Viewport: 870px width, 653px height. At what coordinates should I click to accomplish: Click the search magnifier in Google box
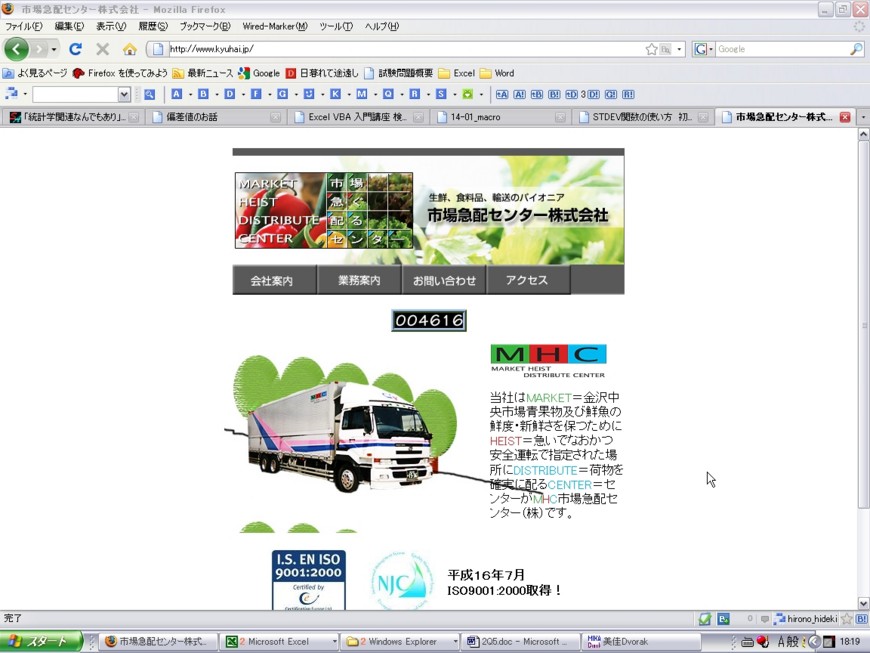point(856,49)
